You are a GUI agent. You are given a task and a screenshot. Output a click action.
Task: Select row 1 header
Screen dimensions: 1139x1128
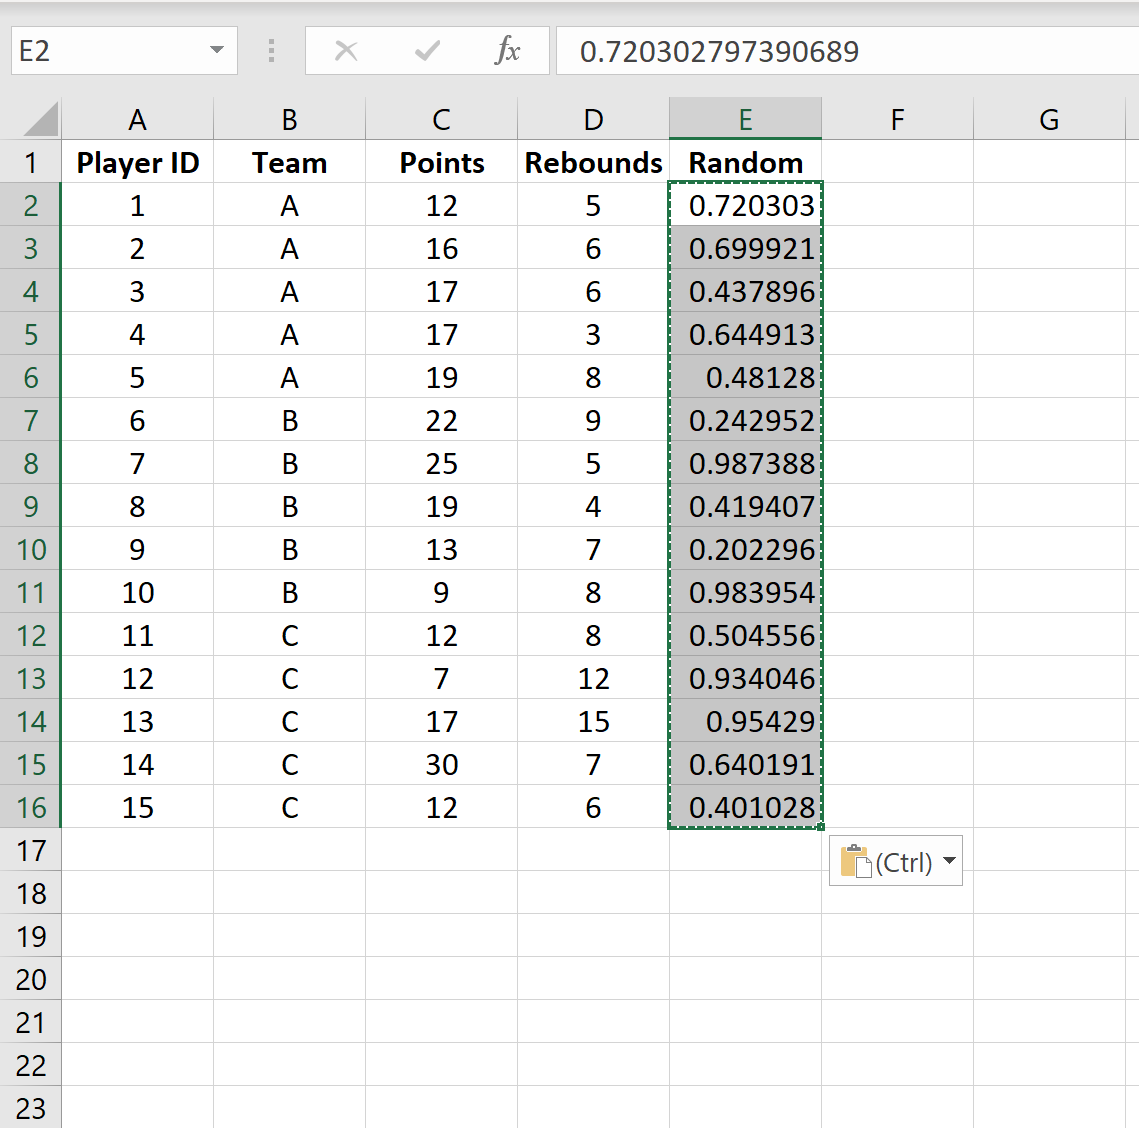click(31, 162)
